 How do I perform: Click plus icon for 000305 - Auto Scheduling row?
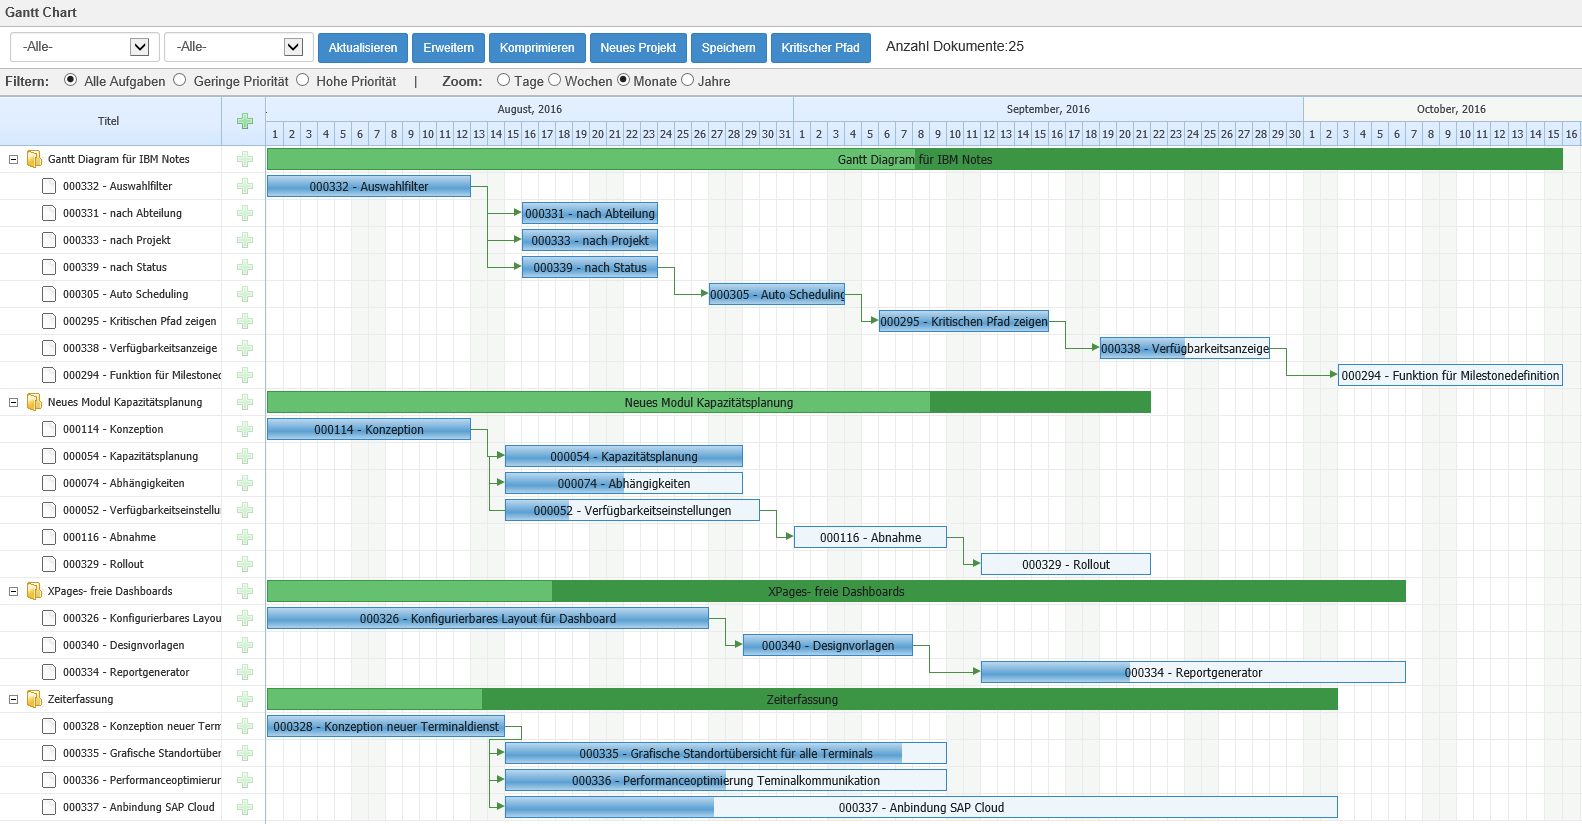pos(245,294)
